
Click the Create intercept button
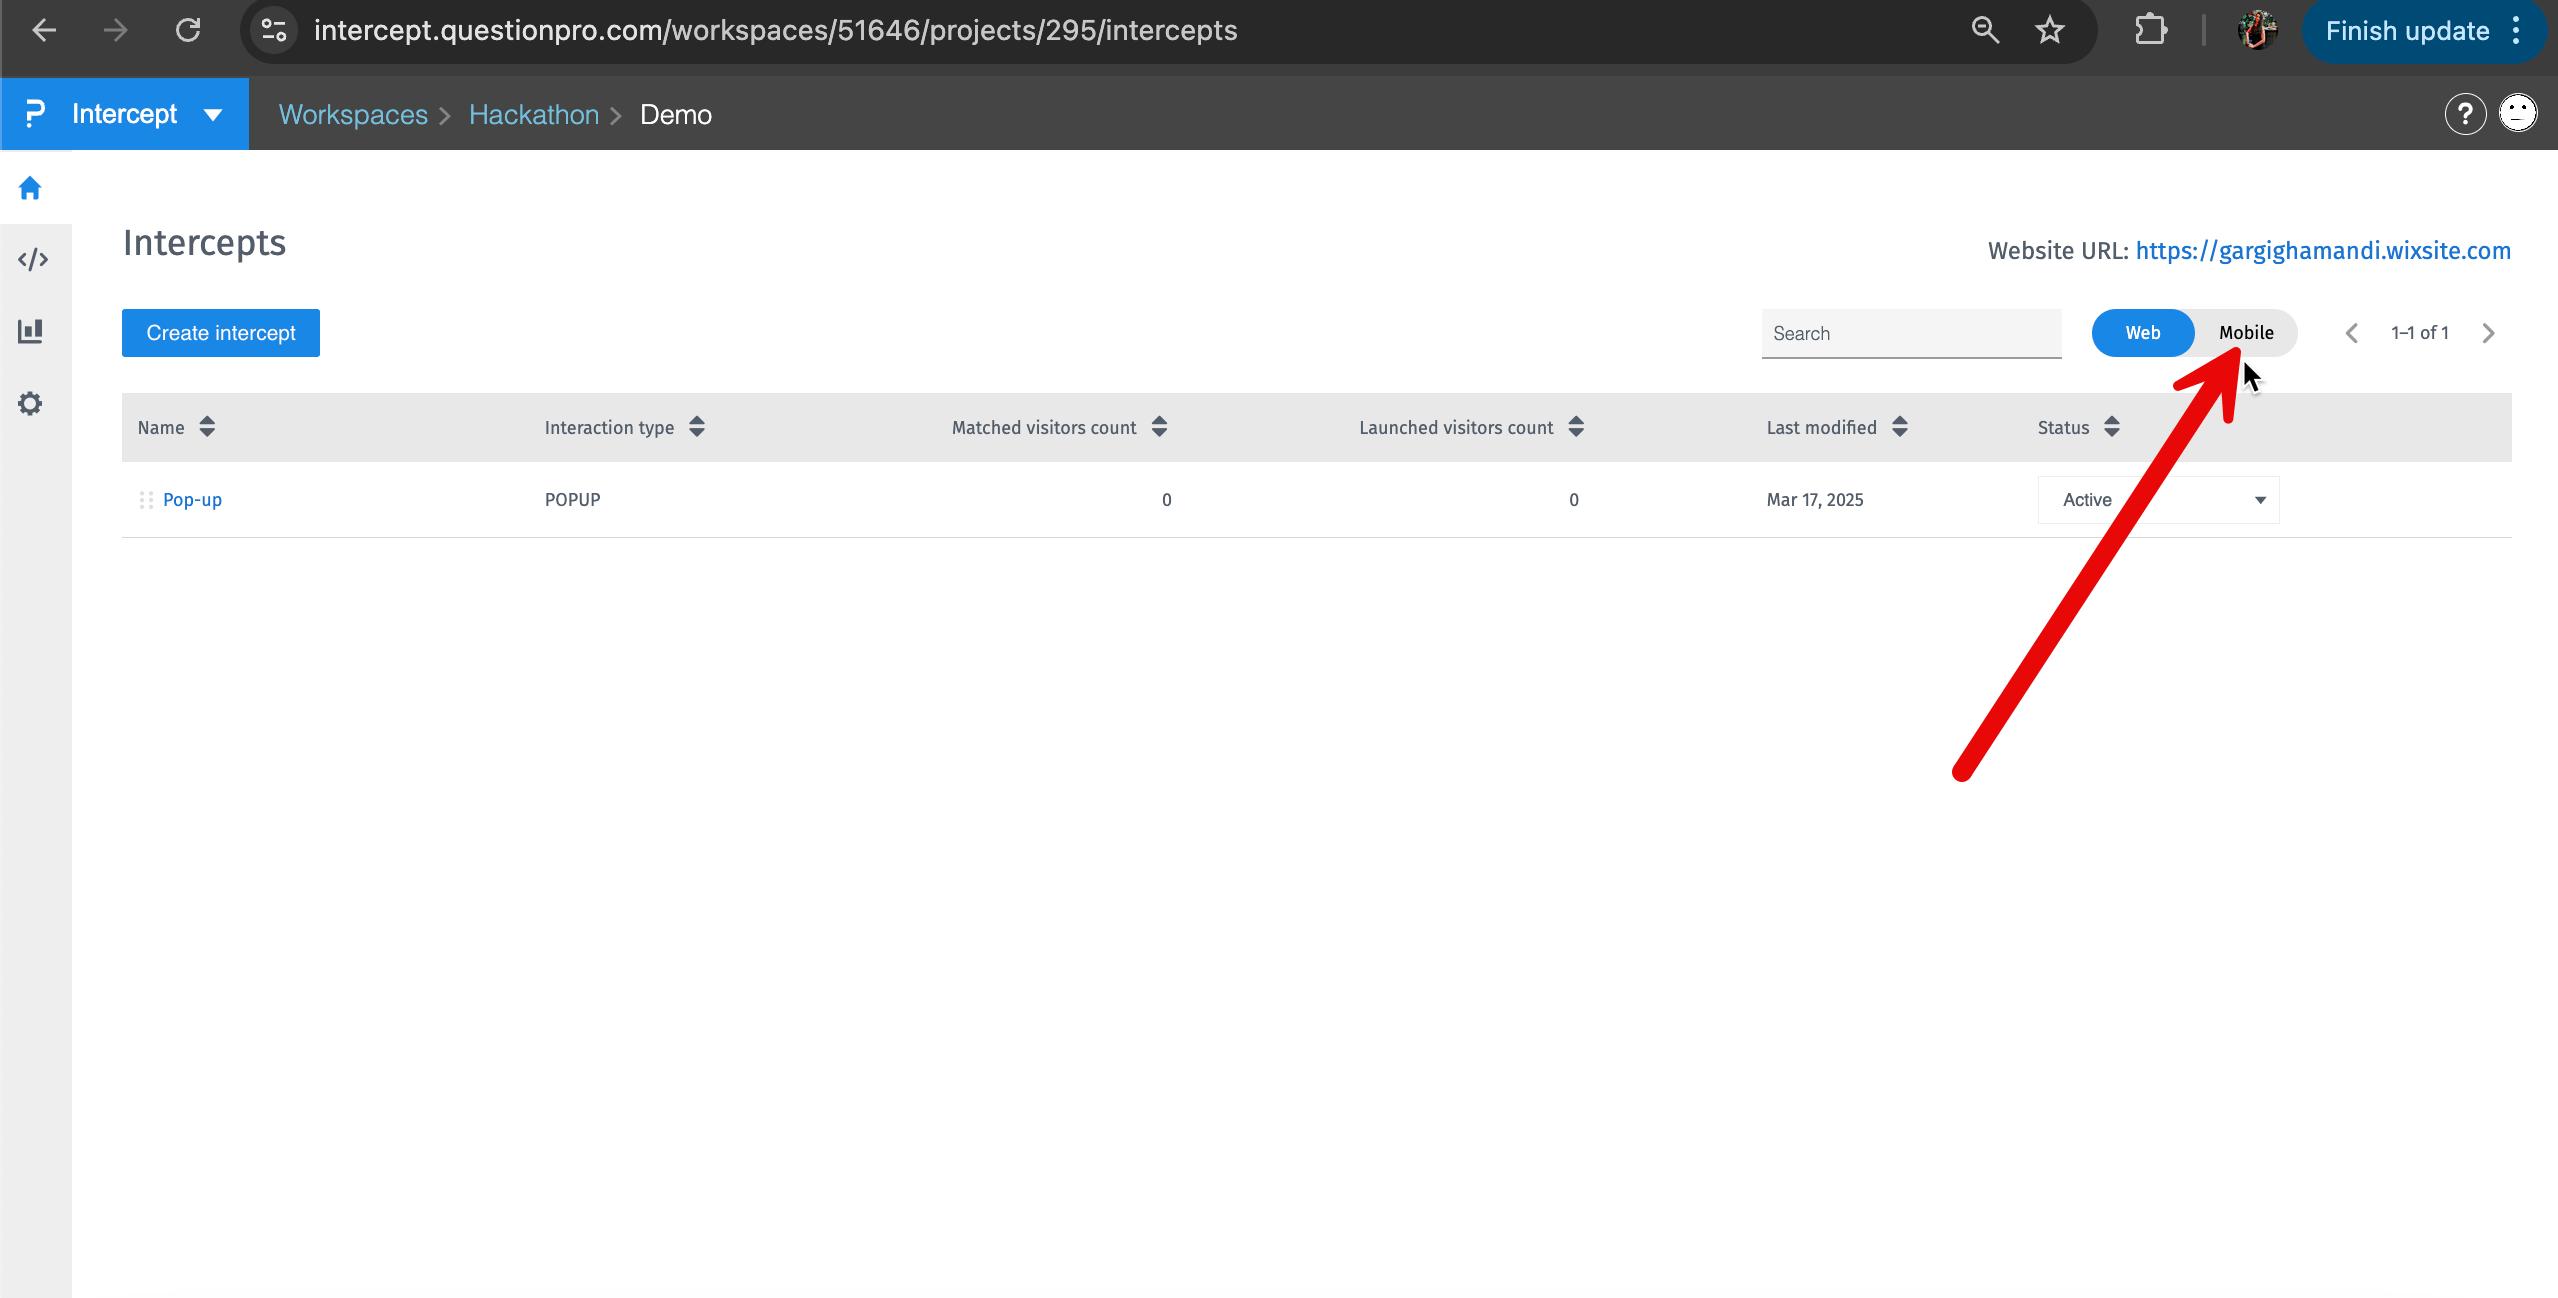tap(221, 333)
